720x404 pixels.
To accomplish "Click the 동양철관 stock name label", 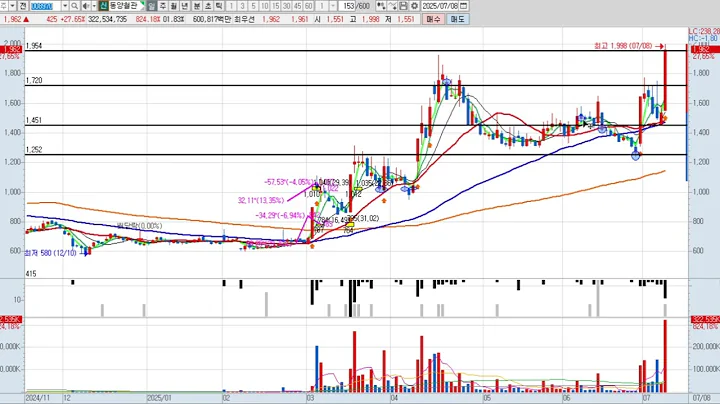I will coord(123,6).
